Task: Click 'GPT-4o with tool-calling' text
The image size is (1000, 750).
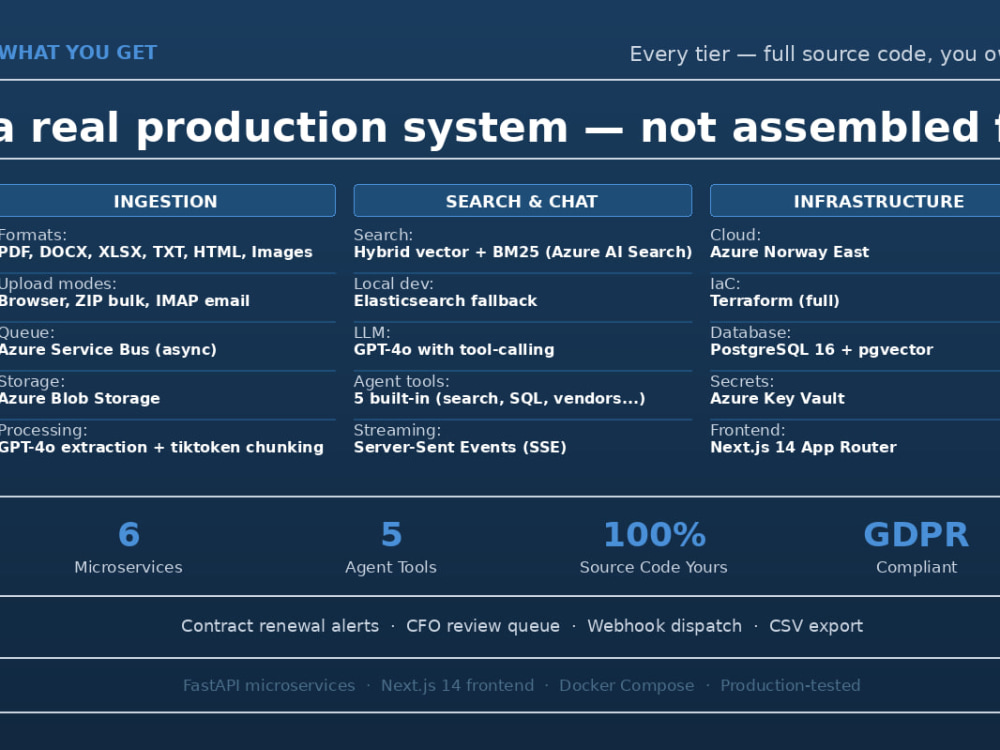Action: coord(454,349)
